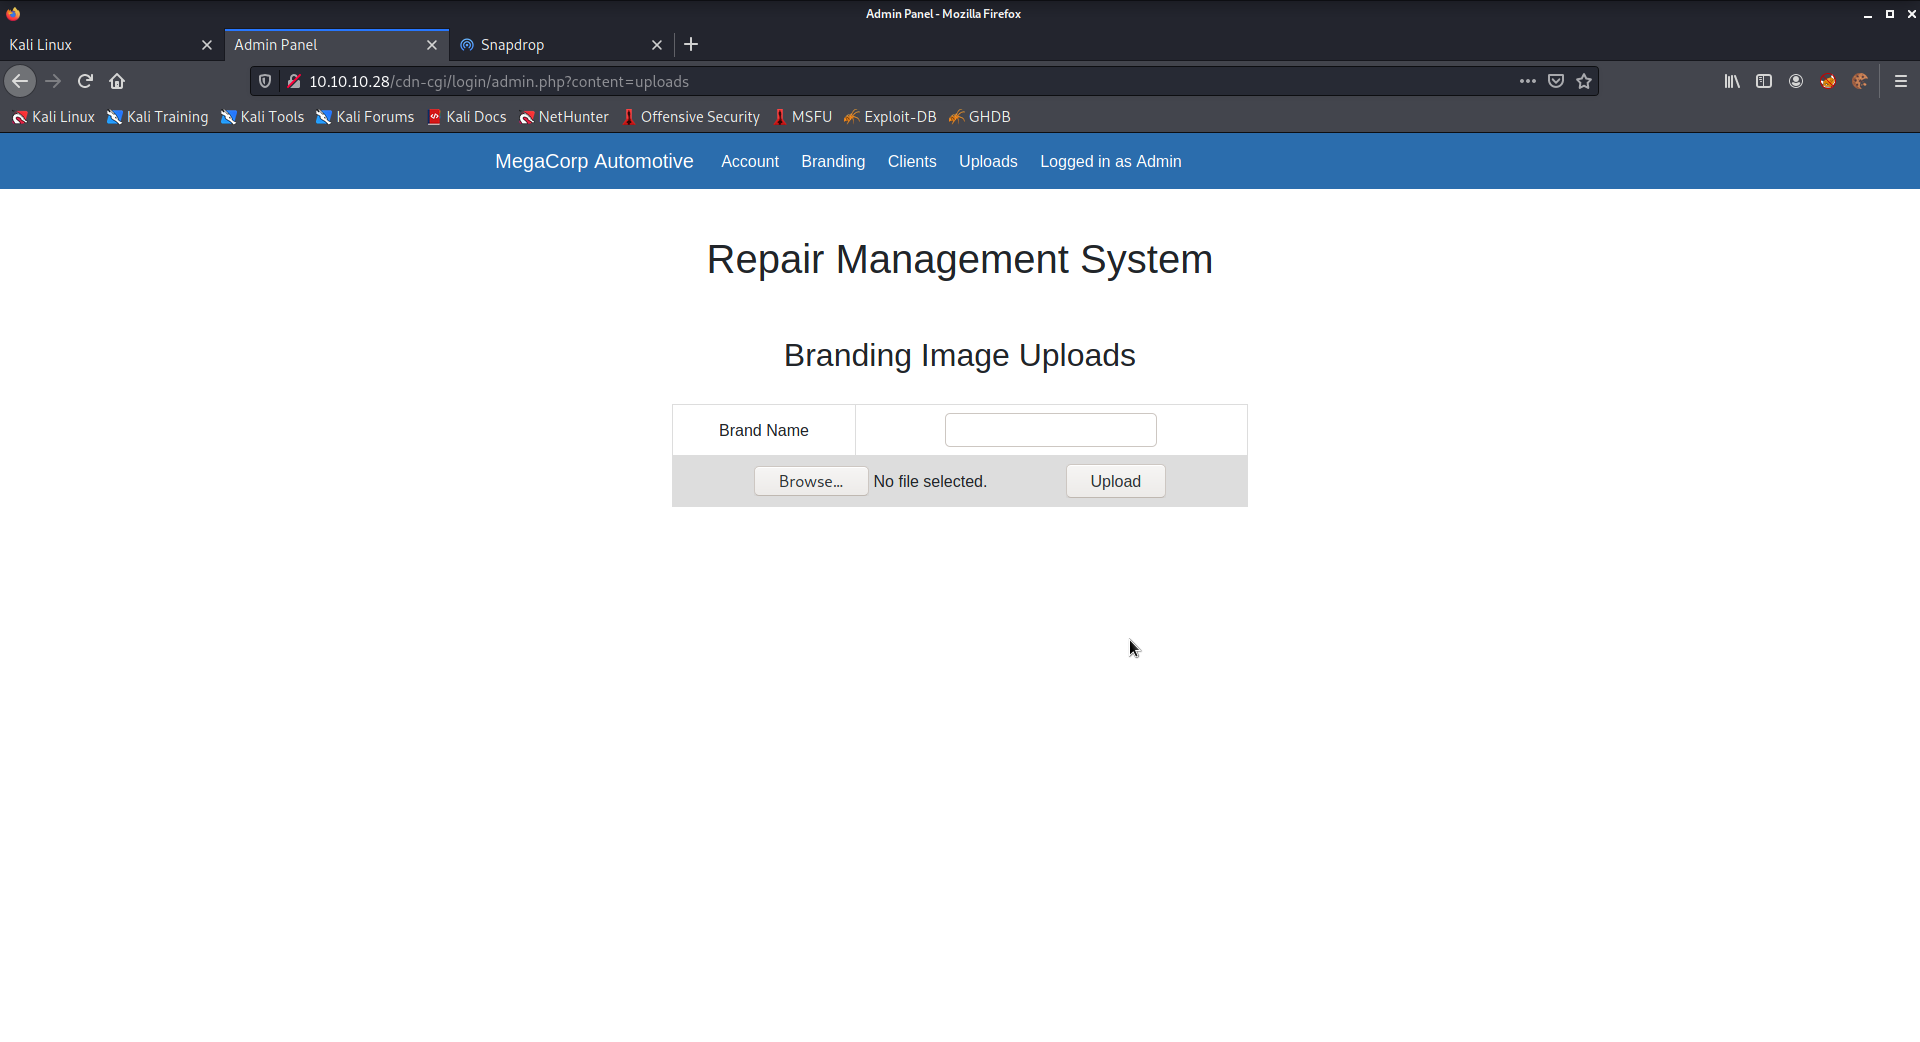
Task: Show the sidebars panel
Action: (1764, 81)
